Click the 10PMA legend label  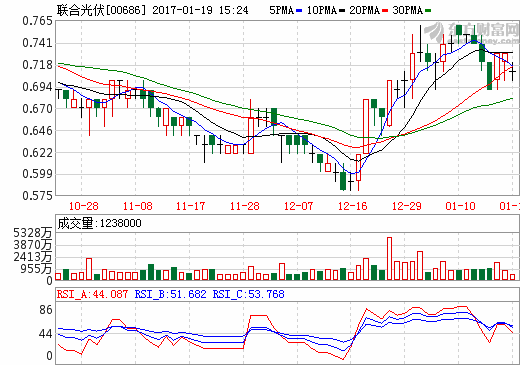[322, 10]
